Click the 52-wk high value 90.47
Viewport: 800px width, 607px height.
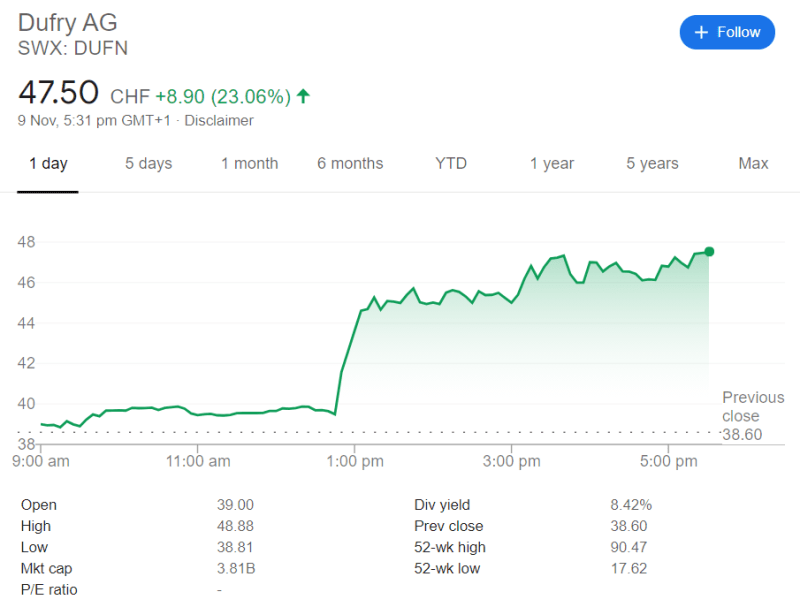coord(629,547)
